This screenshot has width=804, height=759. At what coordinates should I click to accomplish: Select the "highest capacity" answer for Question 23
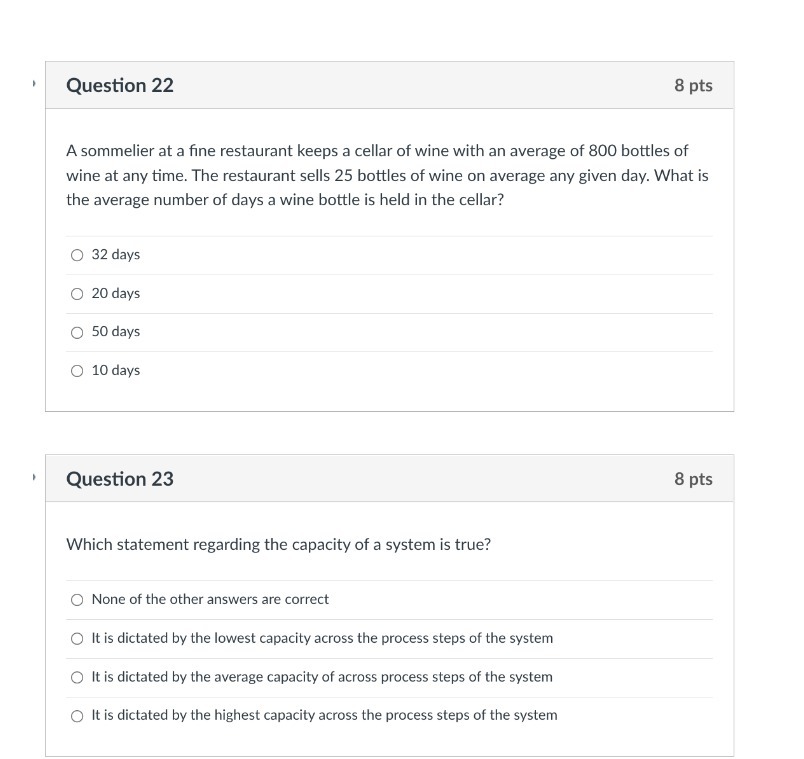pyautogui.click(x=77, y=716)
